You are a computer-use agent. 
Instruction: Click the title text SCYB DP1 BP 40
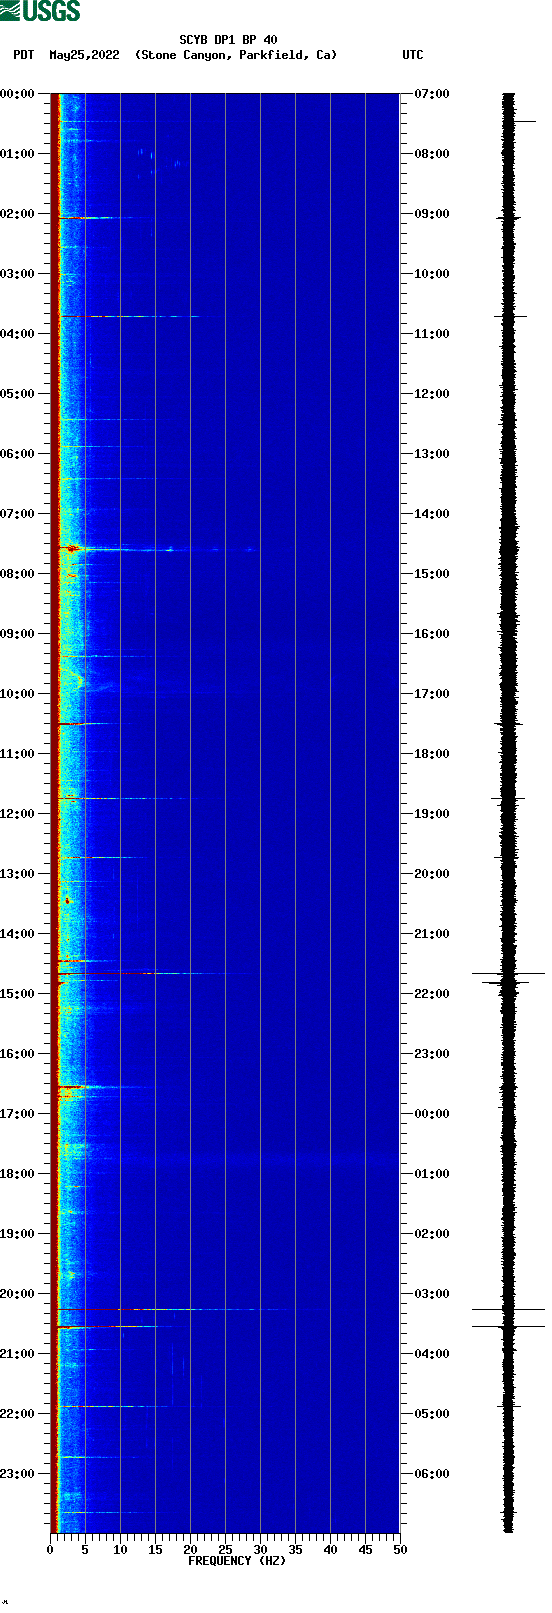228,40
